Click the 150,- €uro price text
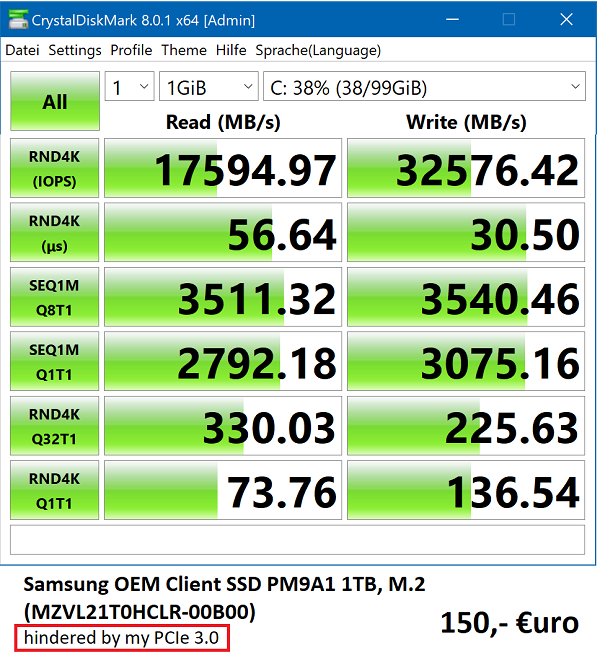 click(x=510, y=623)
